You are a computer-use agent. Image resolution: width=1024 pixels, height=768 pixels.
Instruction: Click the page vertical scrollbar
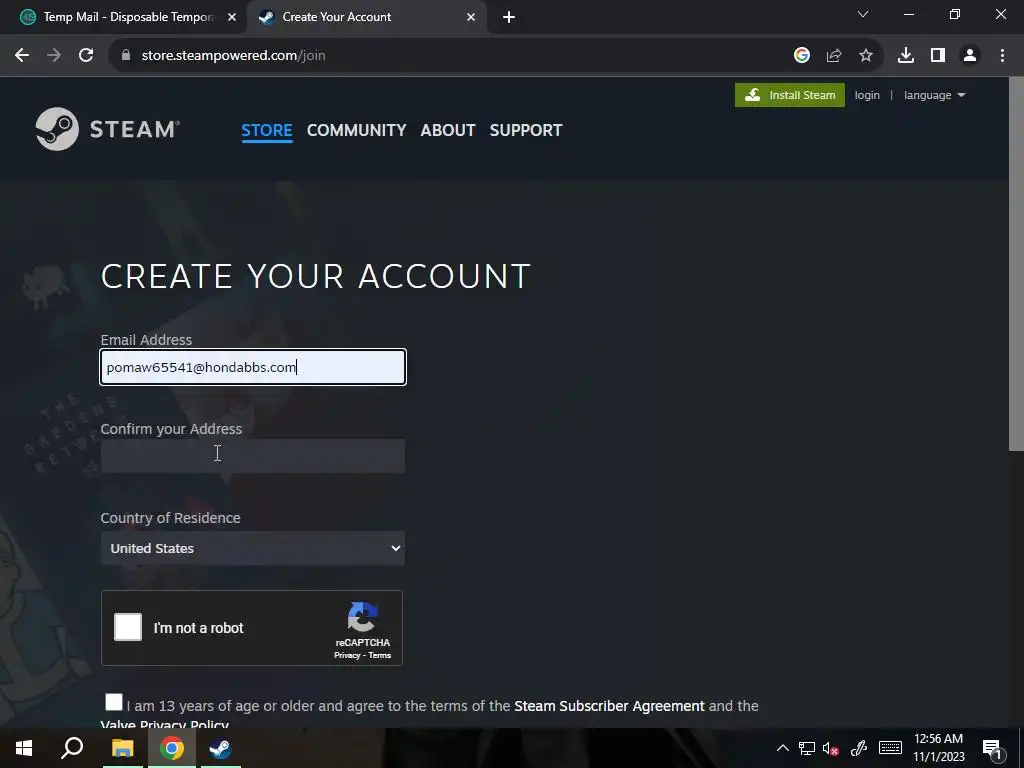tap(1016, 264)
